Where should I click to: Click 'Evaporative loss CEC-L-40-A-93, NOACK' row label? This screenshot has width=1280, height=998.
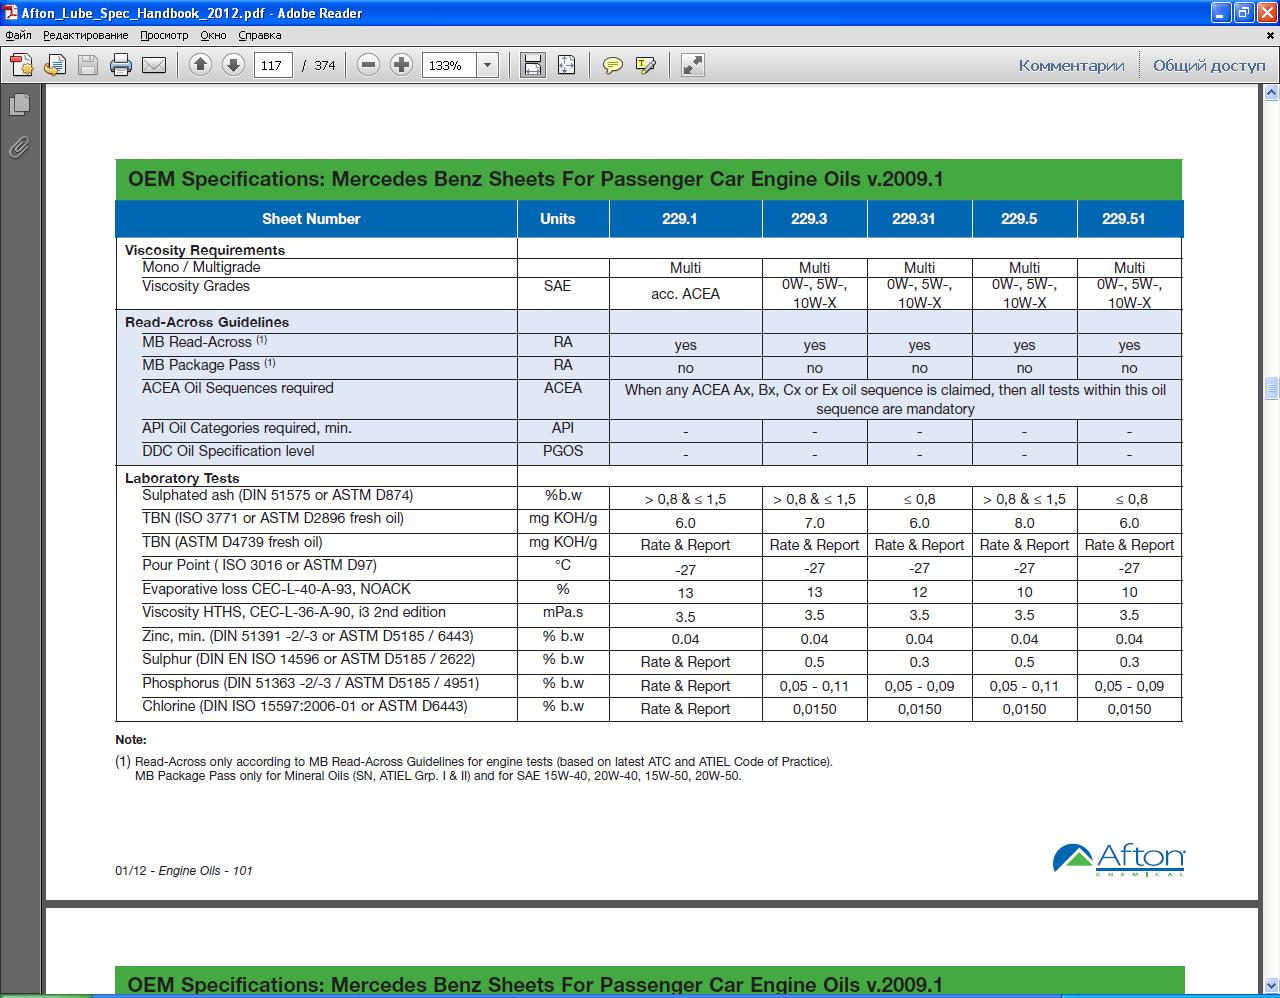276,589
